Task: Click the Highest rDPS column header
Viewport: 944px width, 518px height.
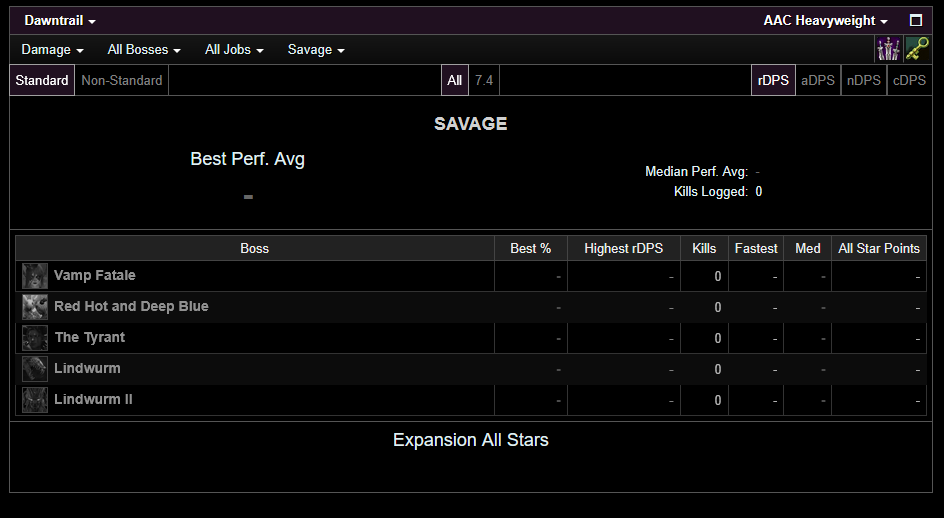Action: click(x=624, y=248)
